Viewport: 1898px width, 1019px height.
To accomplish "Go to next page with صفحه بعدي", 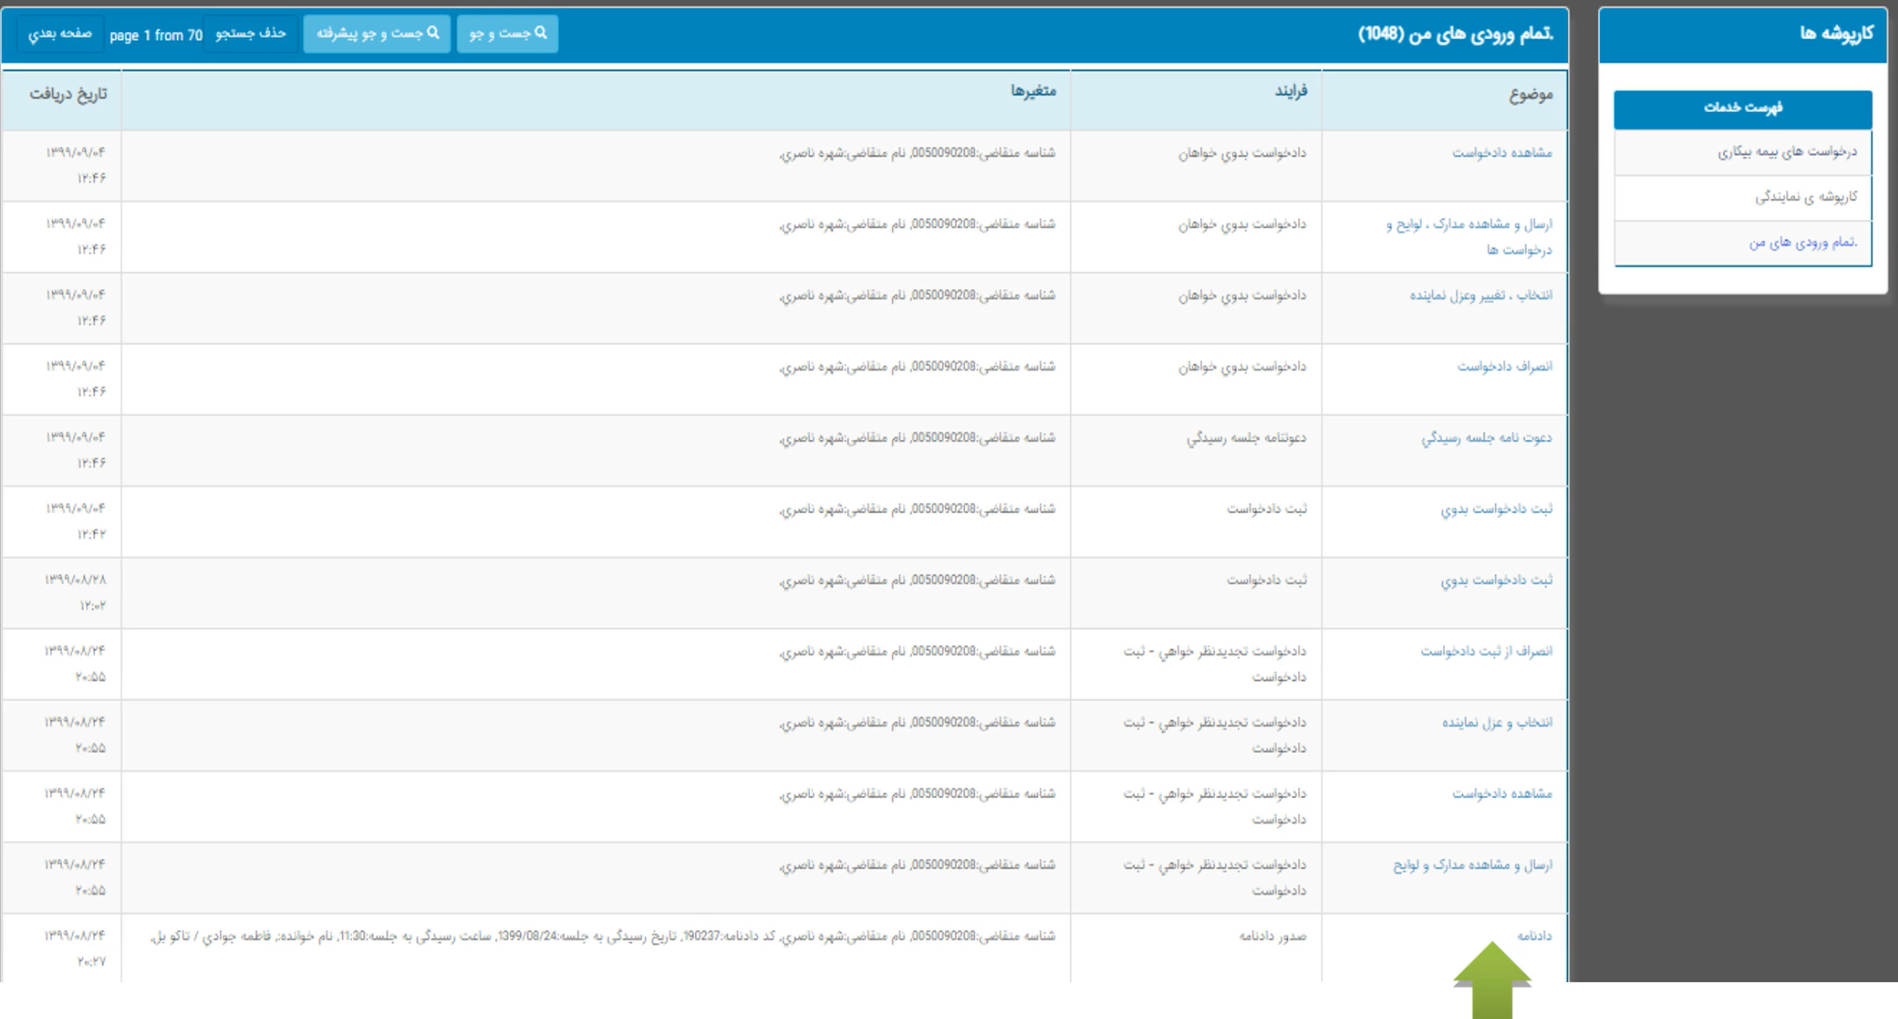I will click(x=60, y=34).
